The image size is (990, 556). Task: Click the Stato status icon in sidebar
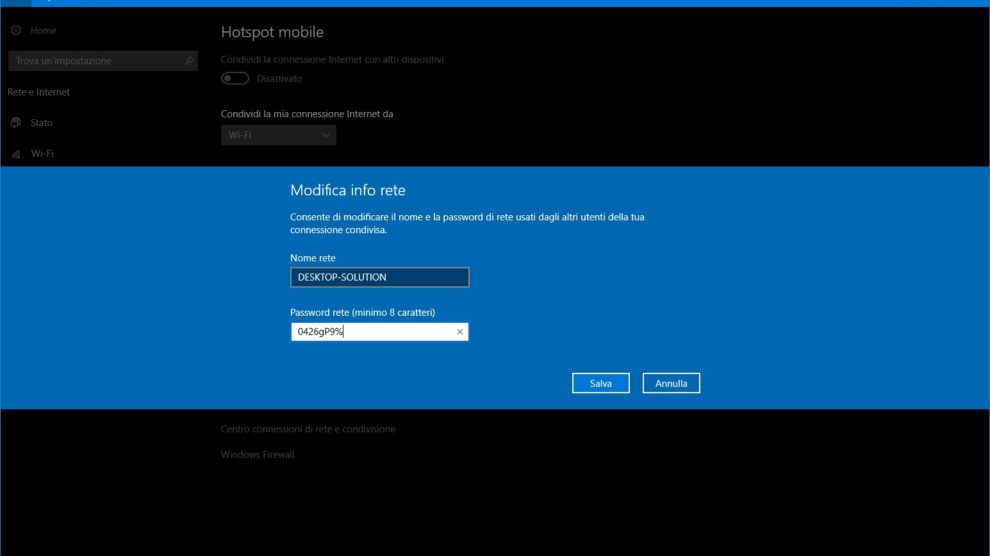(16, 123)
